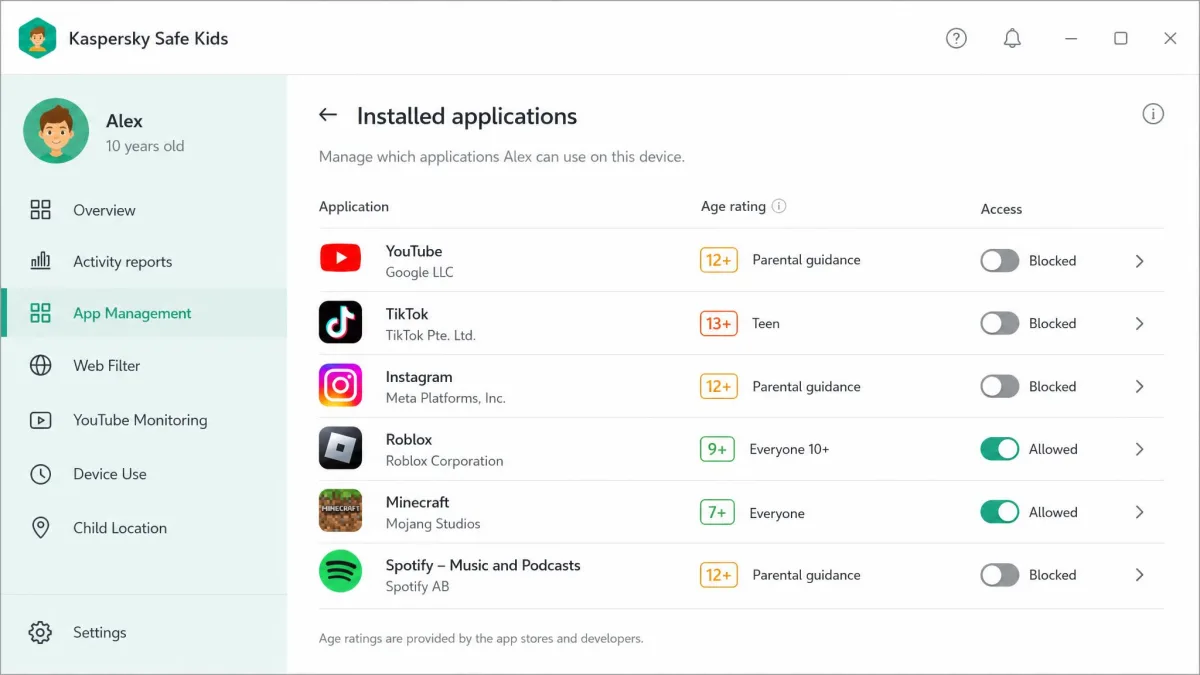Viewport: 1200px width, 675px height.
Task: Toggle access switch for TikTok
Action: (x=999, y=323)
